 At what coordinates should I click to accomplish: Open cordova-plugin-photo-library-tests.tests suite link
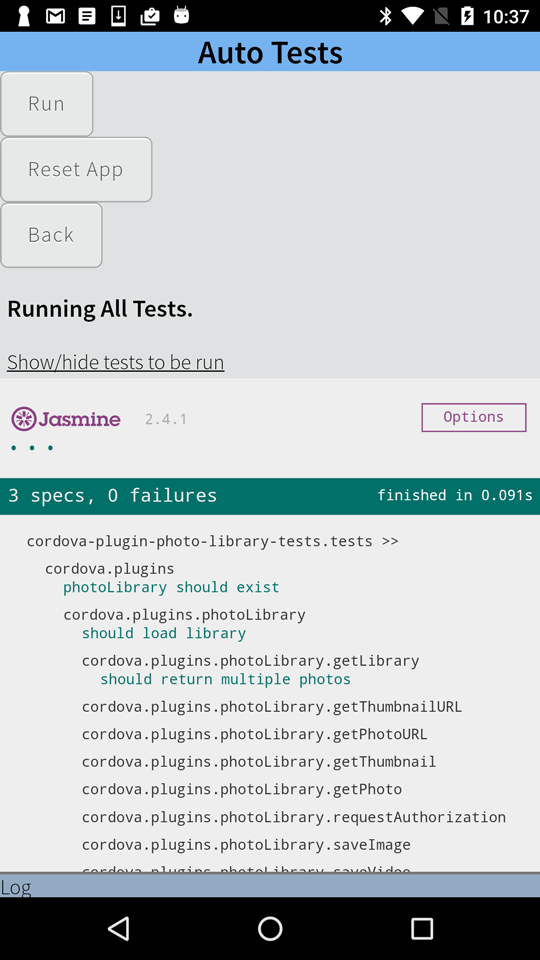[x=212, y=541]
